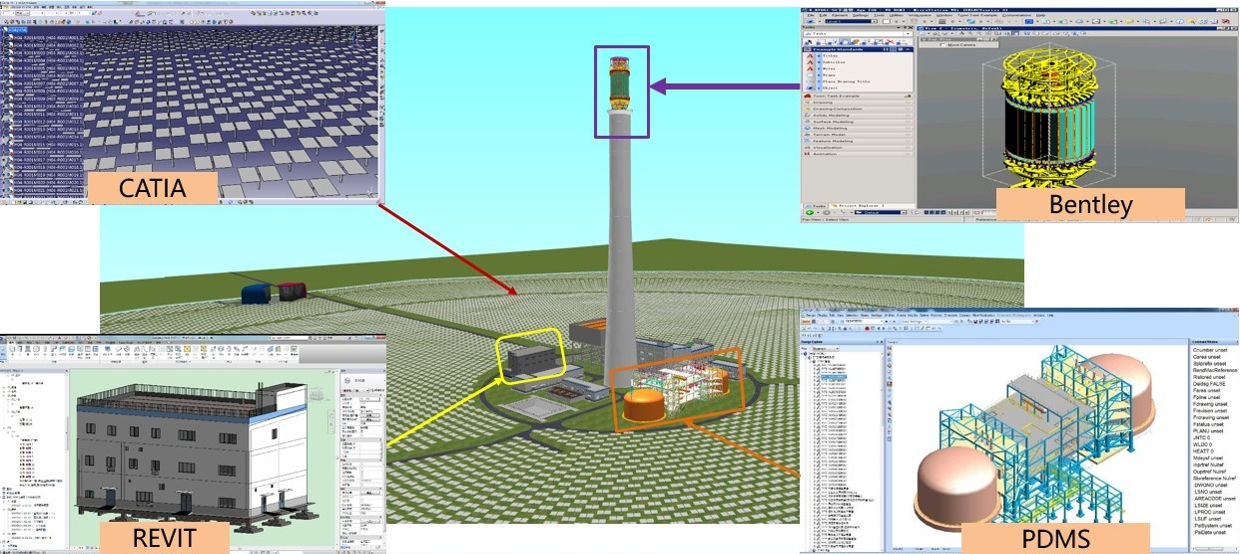This screenshot has width=1240, height=554.
Task: Open type selector in Revit Properties panel
Action: (362, 381)
